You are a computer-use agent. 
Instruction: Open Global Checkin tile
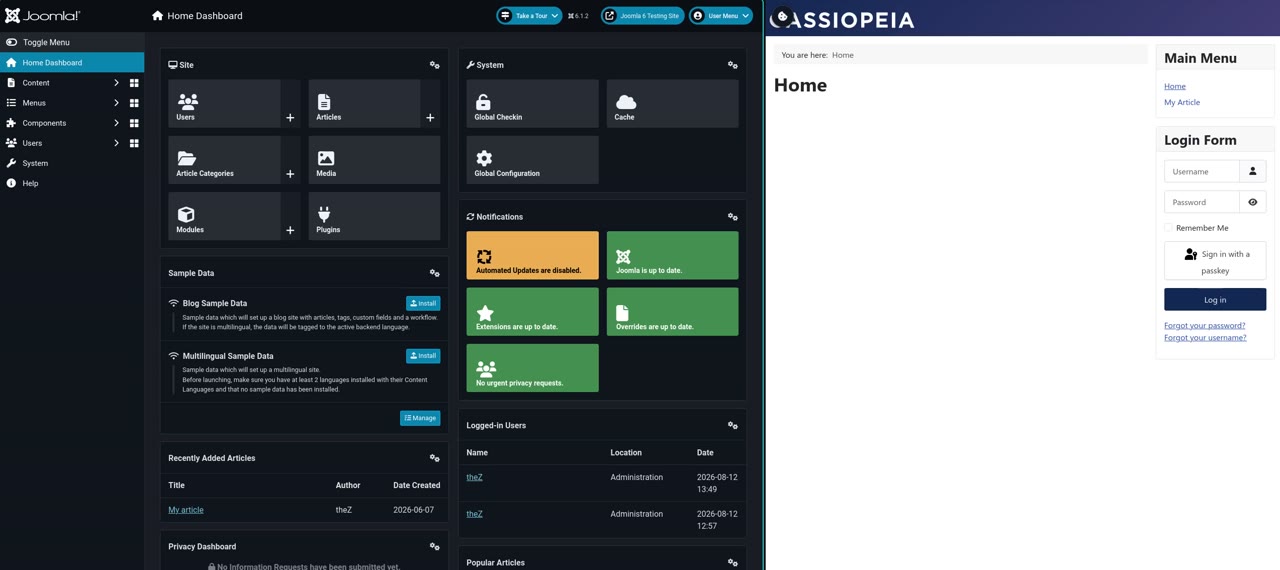click(532, 104)
